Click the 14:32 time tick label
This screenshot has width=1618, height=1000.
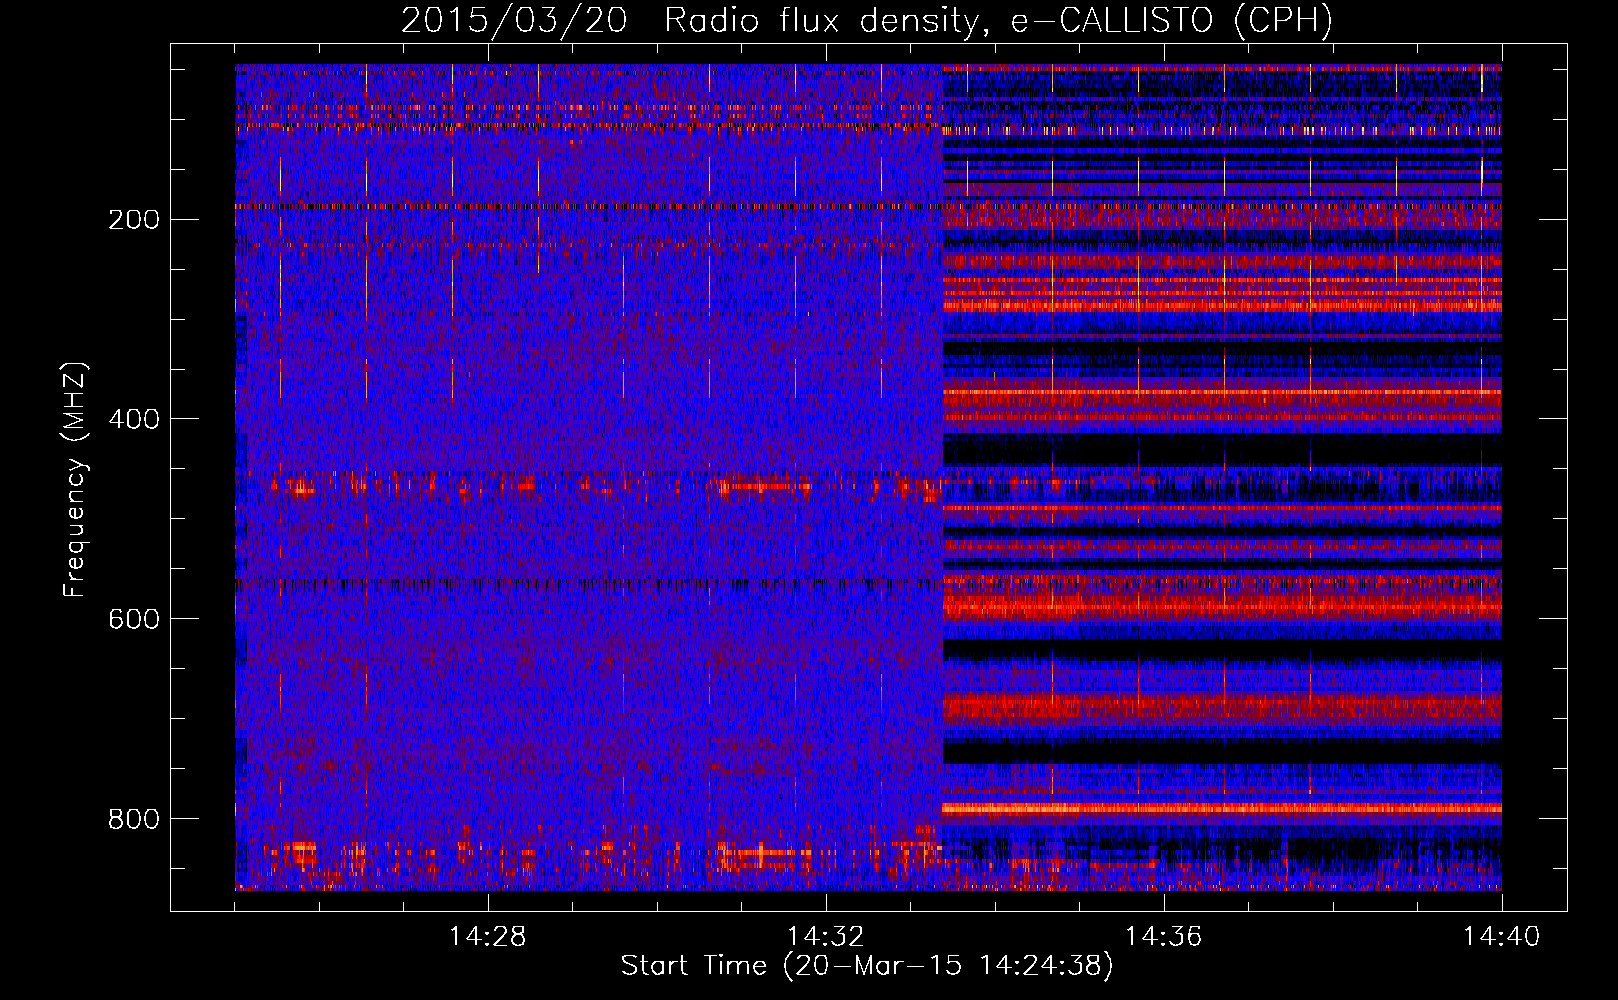tap(826, 937)
